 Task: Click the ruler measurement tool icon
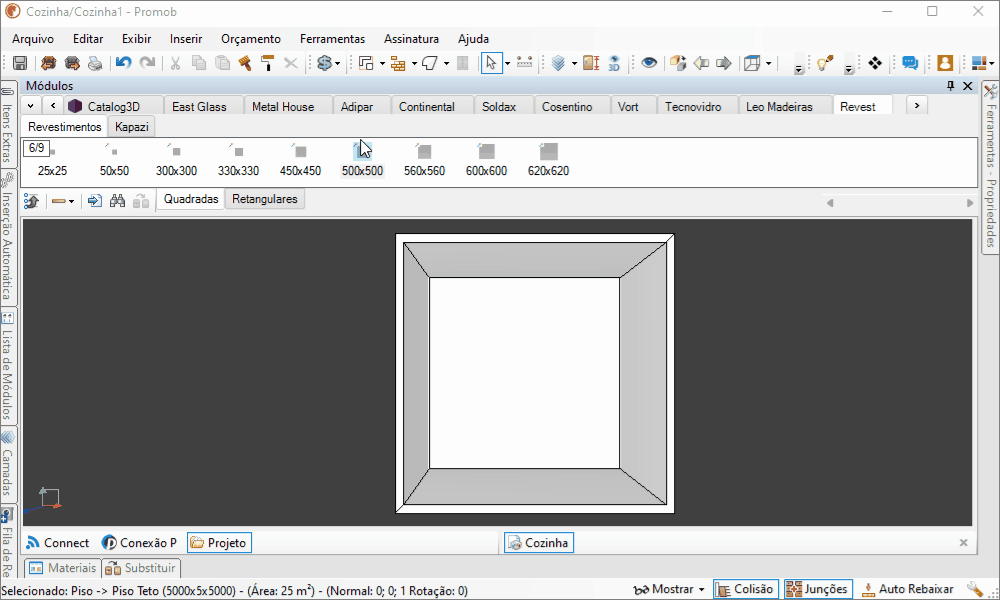(524, 62)
